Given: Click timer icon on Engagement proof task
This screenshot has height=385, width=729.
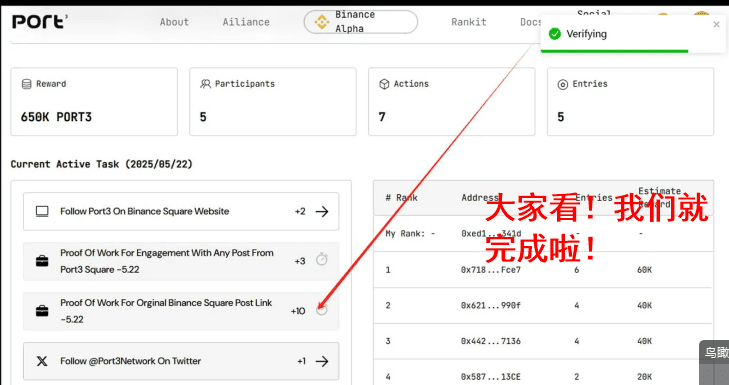Looking at the screenshot, I should [x=322, y=259].
